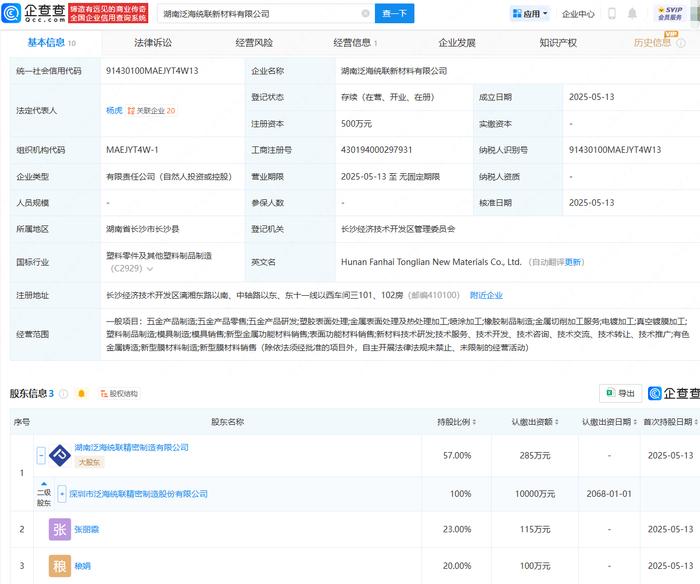
Task: Open the third shareholder name link
Action: click(83, 566)
